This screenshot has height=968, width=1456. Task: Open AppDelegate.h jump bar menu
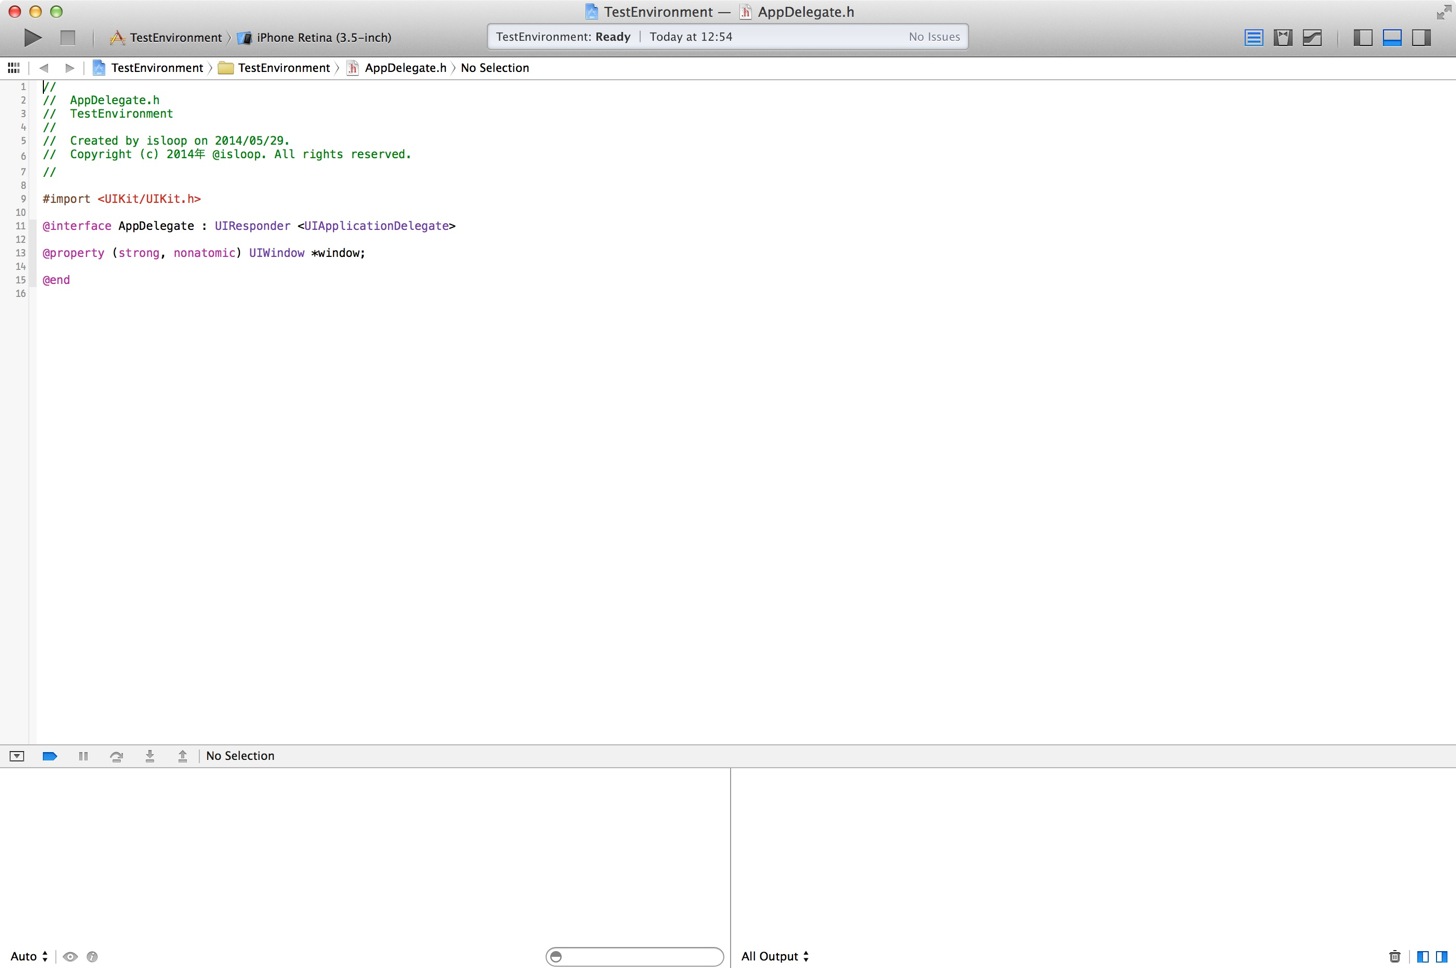click(396, 68)
